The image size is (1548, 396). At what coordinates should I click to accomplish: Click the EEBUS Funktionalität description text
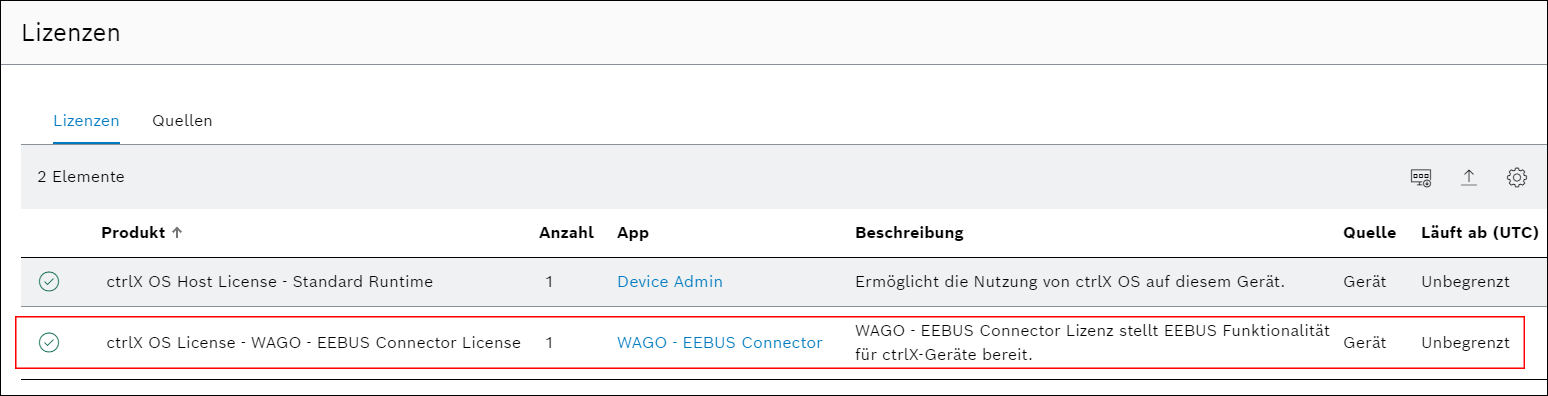[1092, 343]
